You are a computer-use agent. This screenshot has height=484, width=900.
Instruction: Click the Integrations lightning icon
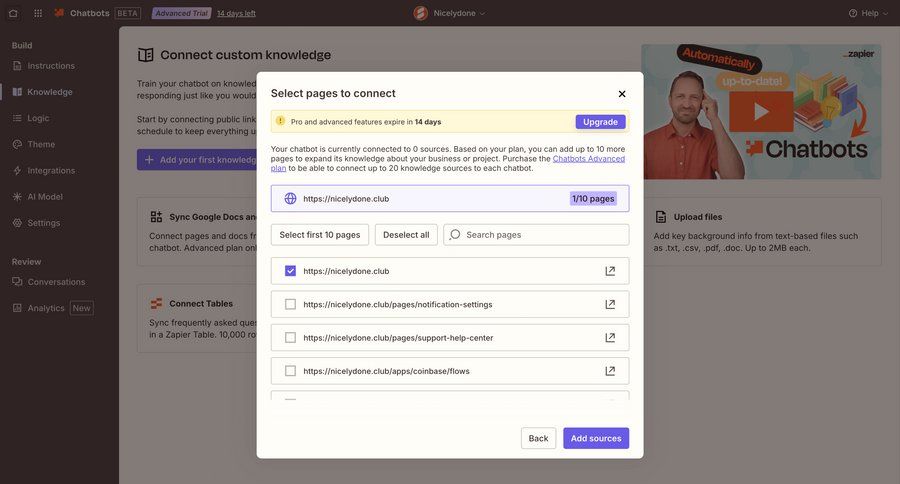[x=17, y=171]
